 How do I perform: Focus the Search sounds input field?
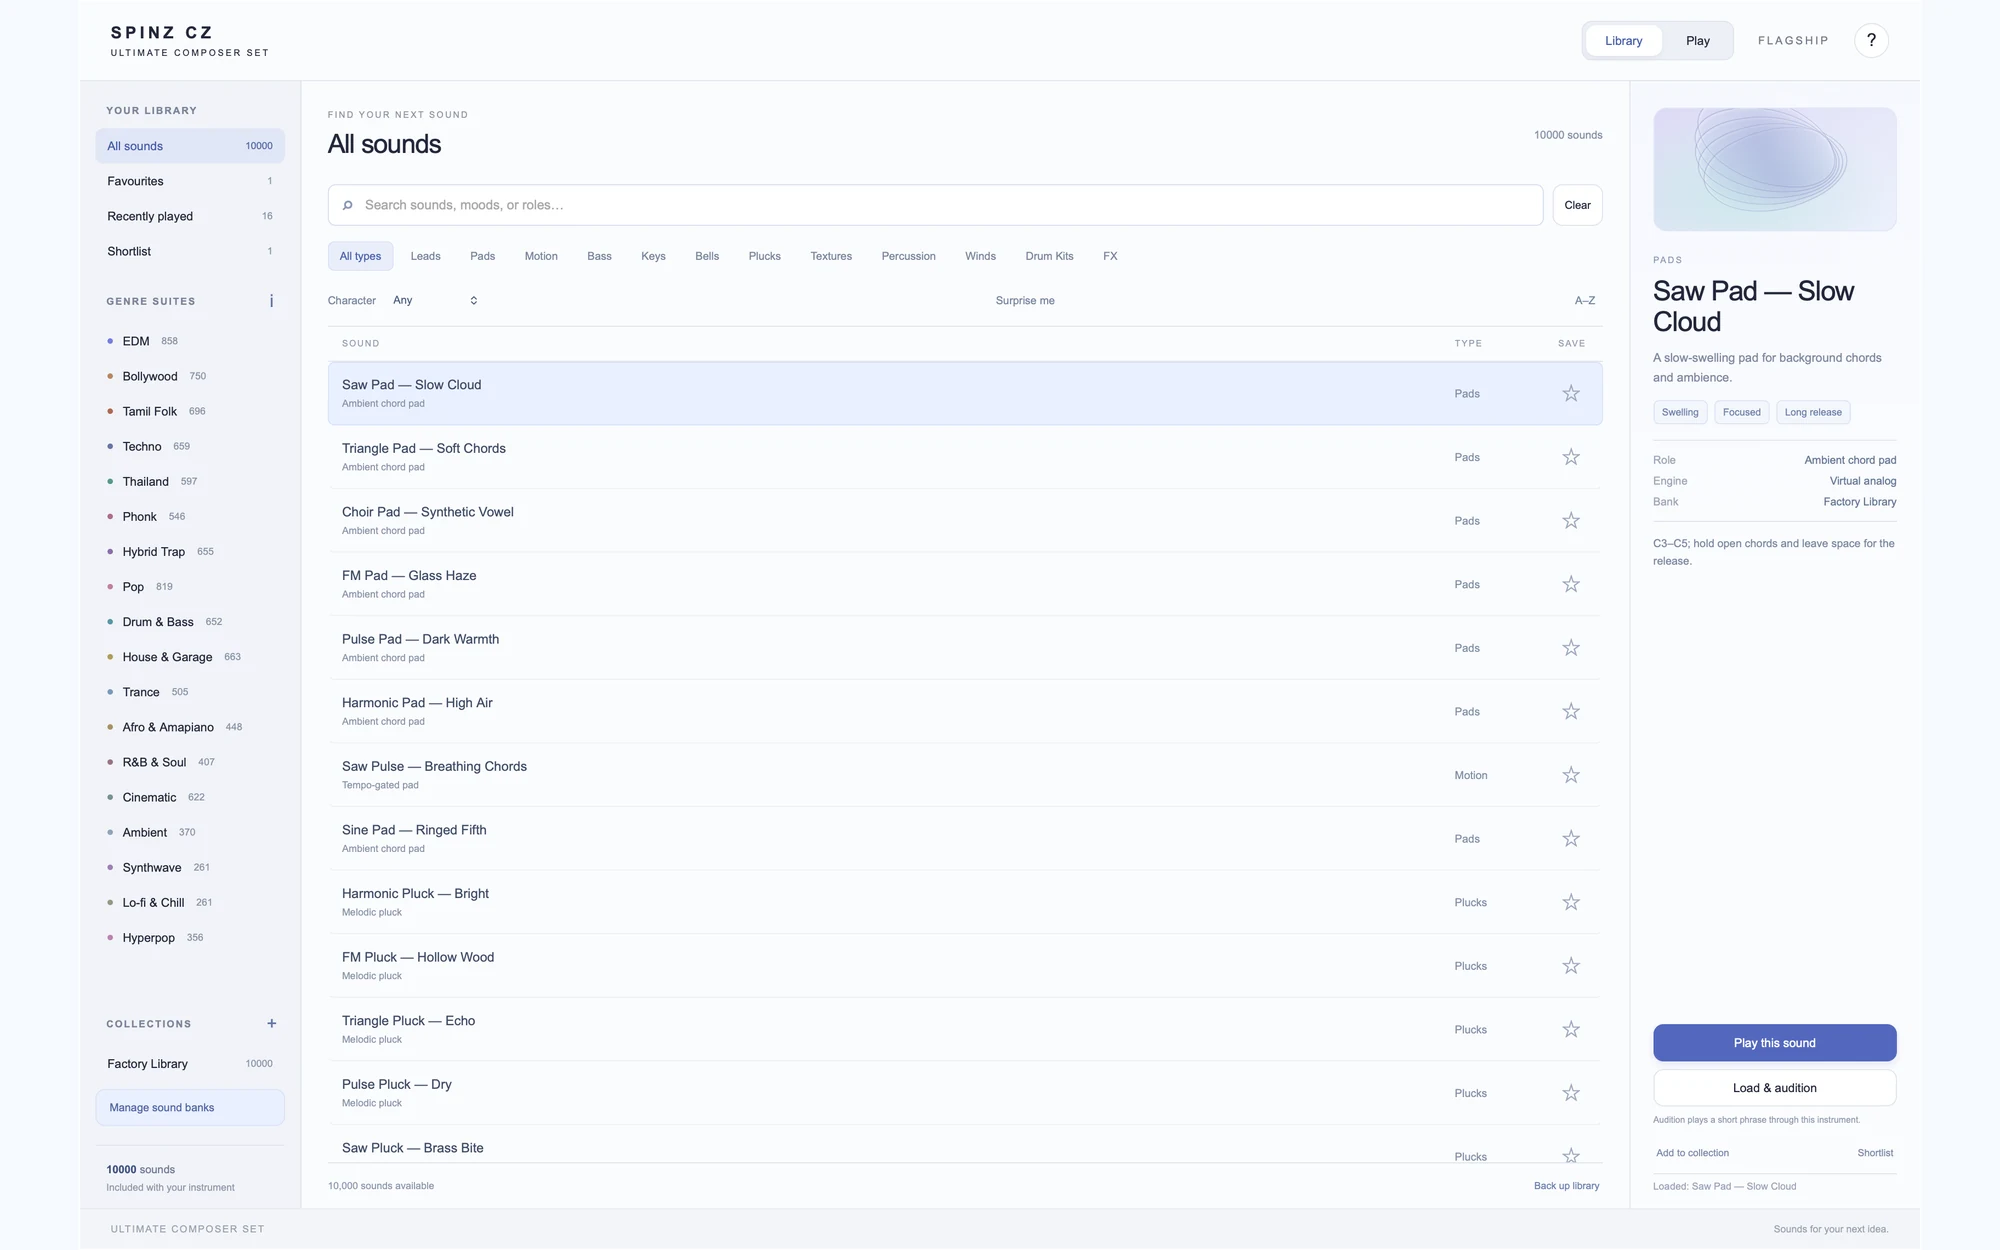click(935, 205)
